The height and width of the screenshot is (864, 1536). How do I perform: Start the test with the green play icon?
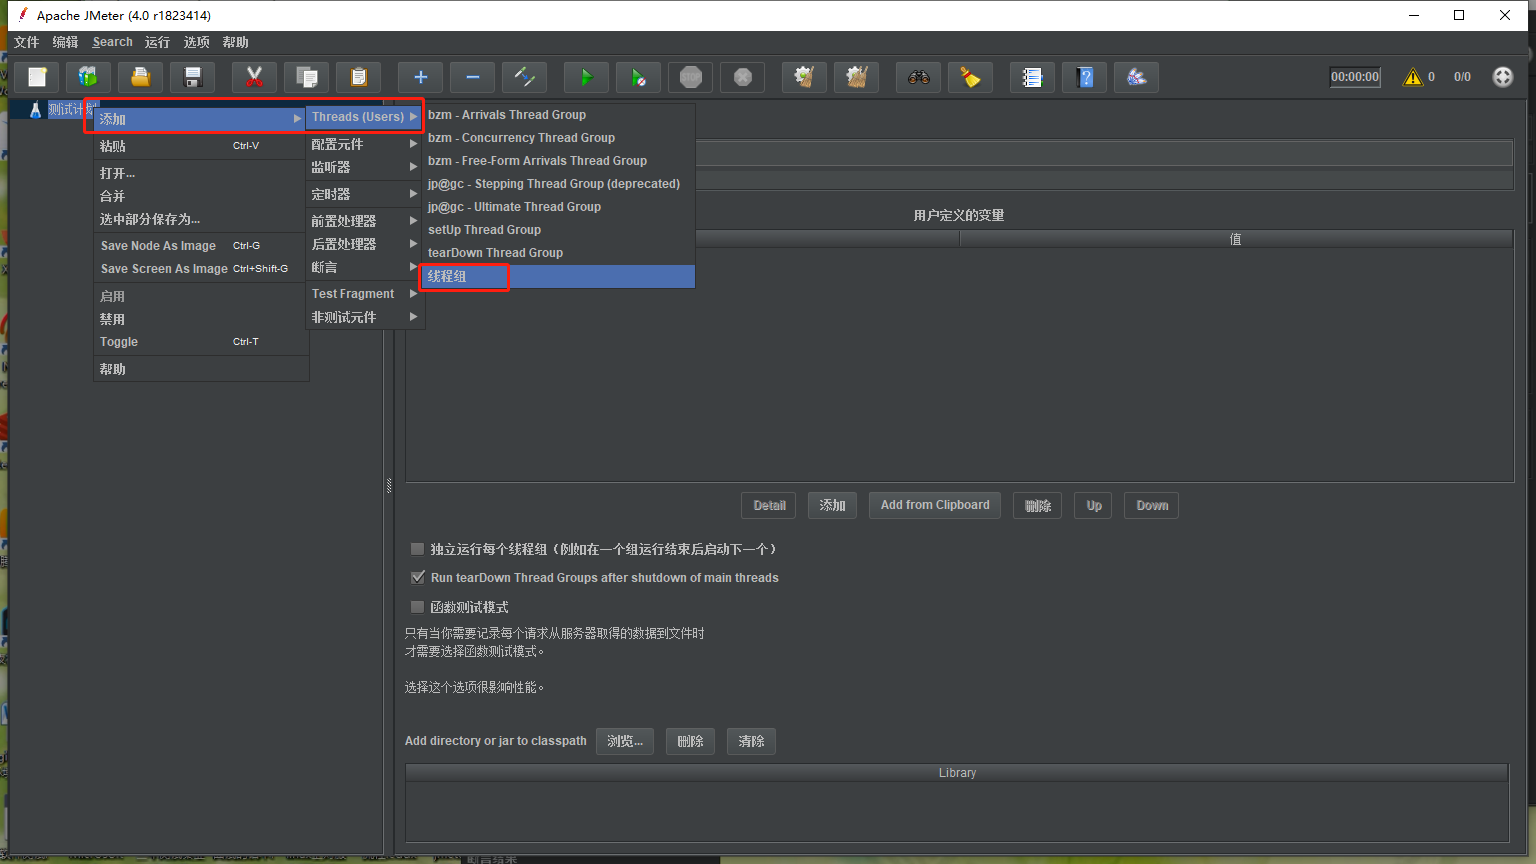coord(586,77)
